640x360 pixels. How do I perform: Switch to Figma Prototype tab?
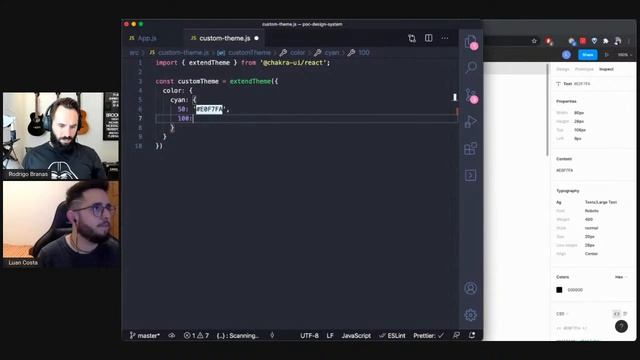584,69
